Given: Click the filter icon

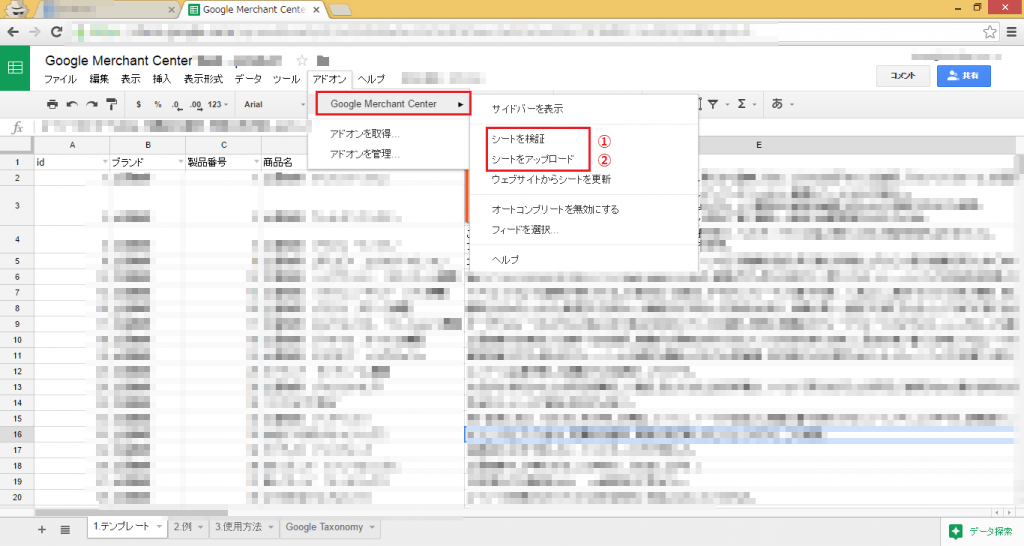Looking at the screenshot, I should tap(713, 104).
